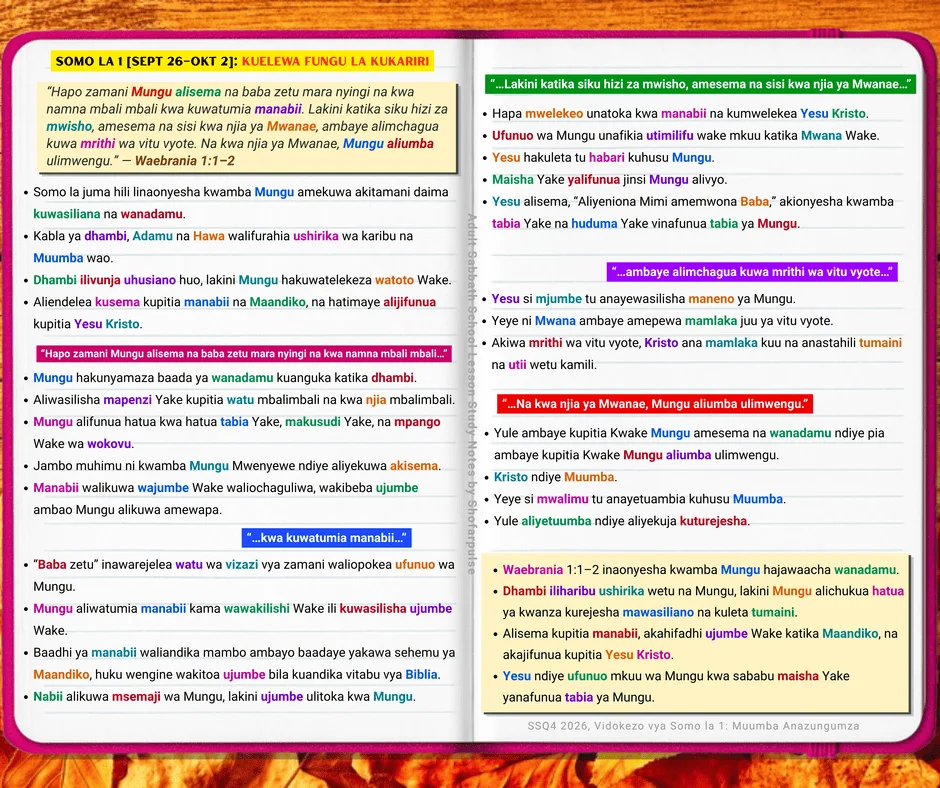Viewport: 940px width, 788px height.
Task: Click the purple banner "…ambaye alimchagua kuwa mrithi wa vitu vyote…"
Action: [752, 272]
